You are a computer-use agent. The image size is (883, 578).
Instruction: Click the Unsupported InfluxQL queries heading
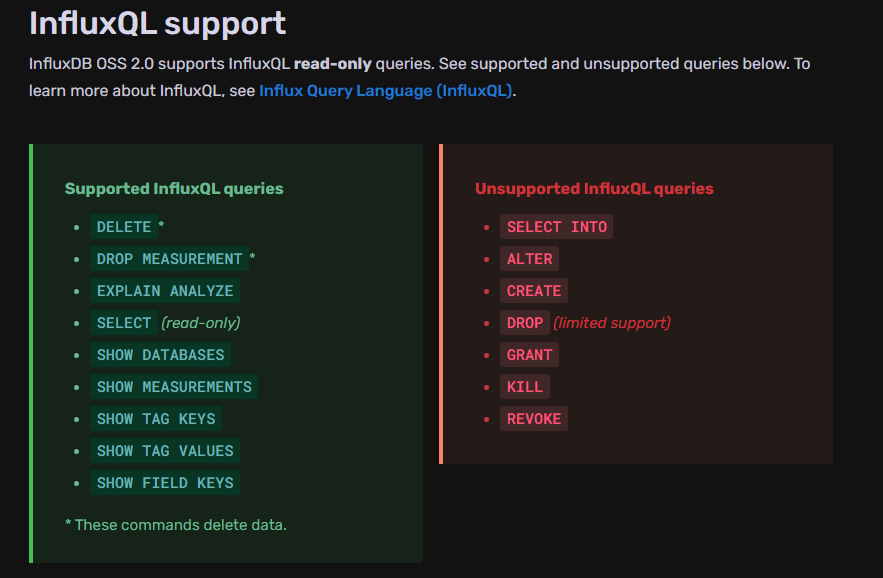[594, 189]
